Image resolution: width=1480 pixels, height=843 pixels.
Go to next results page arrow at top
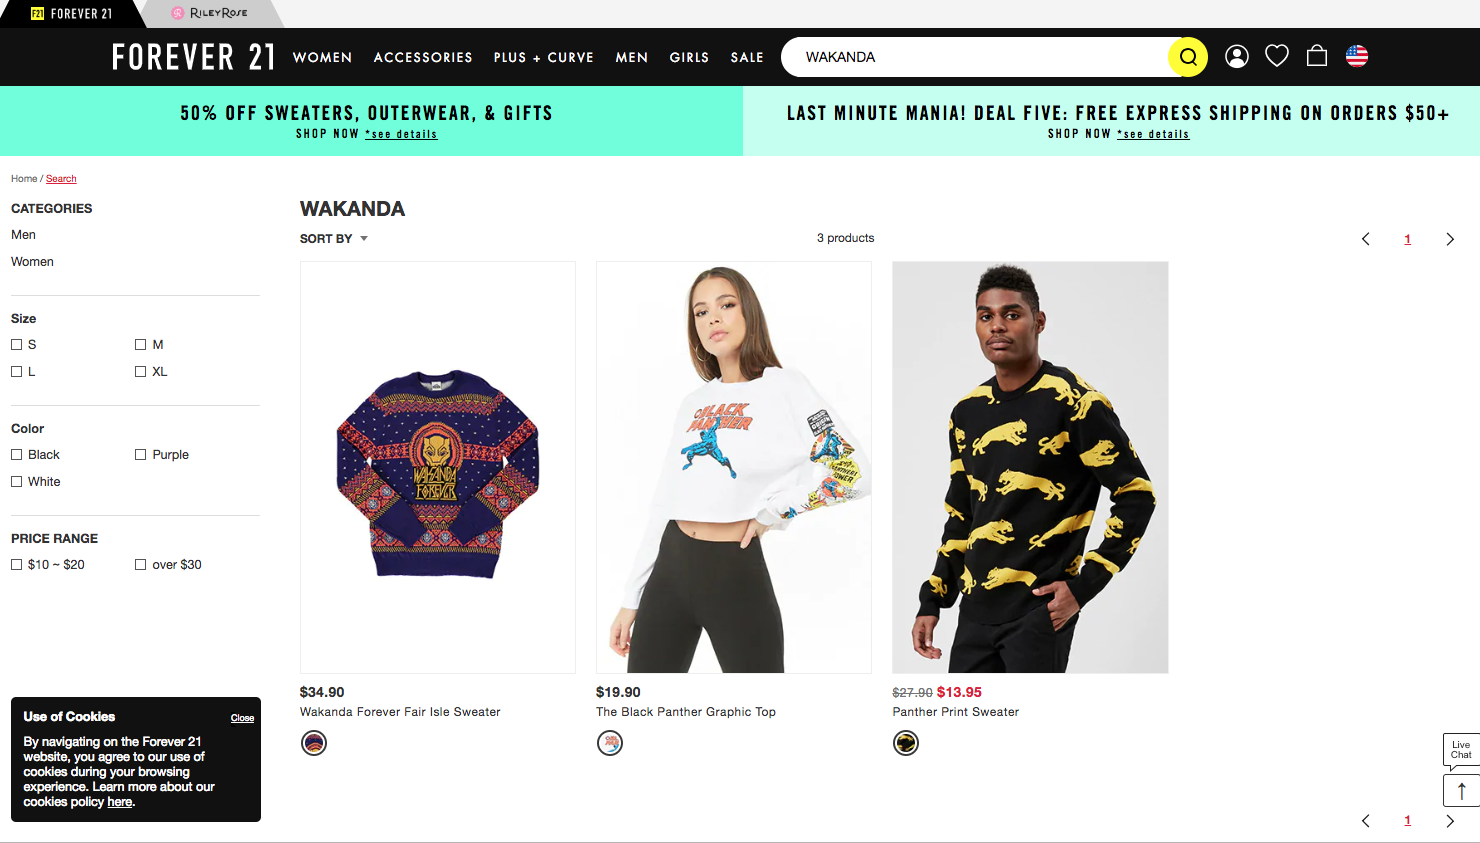[1450, 239]
